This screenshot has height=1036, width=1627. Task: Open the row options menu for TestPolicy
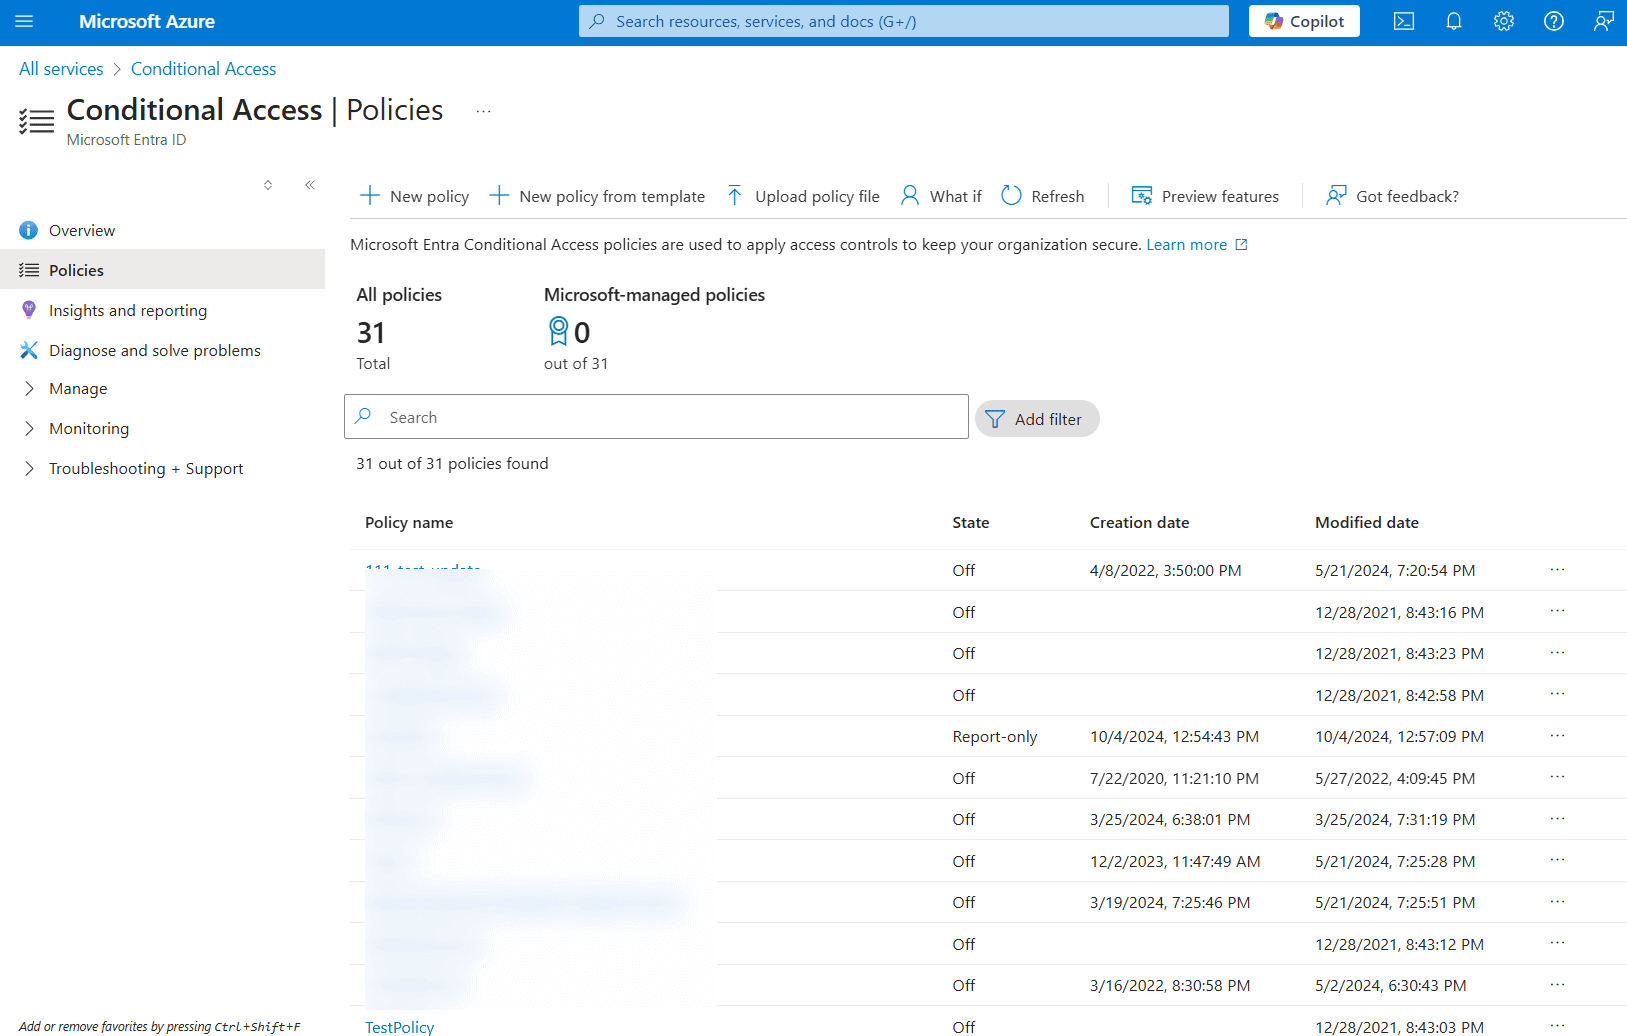1556,1025
